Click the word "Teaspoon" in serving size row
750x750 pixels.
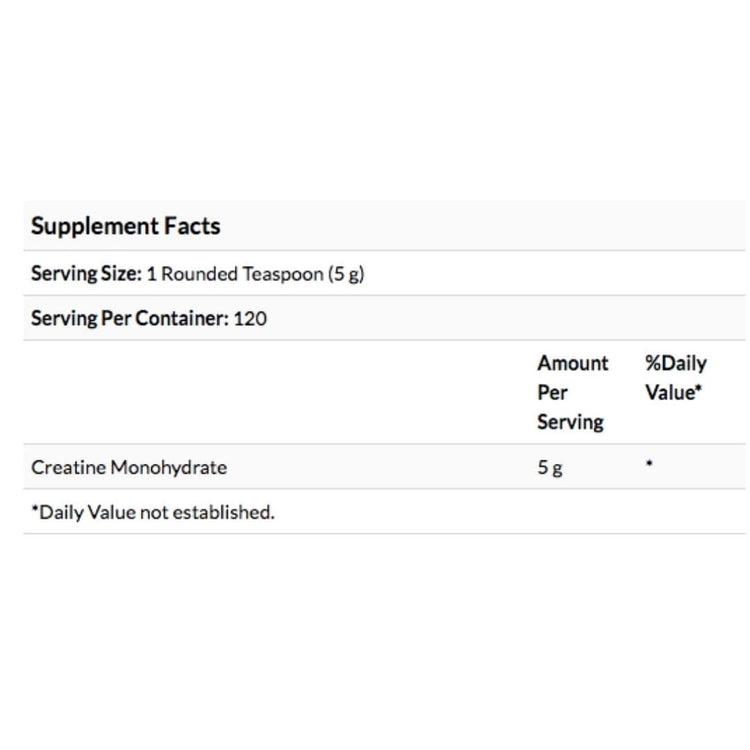pos(281,273)
